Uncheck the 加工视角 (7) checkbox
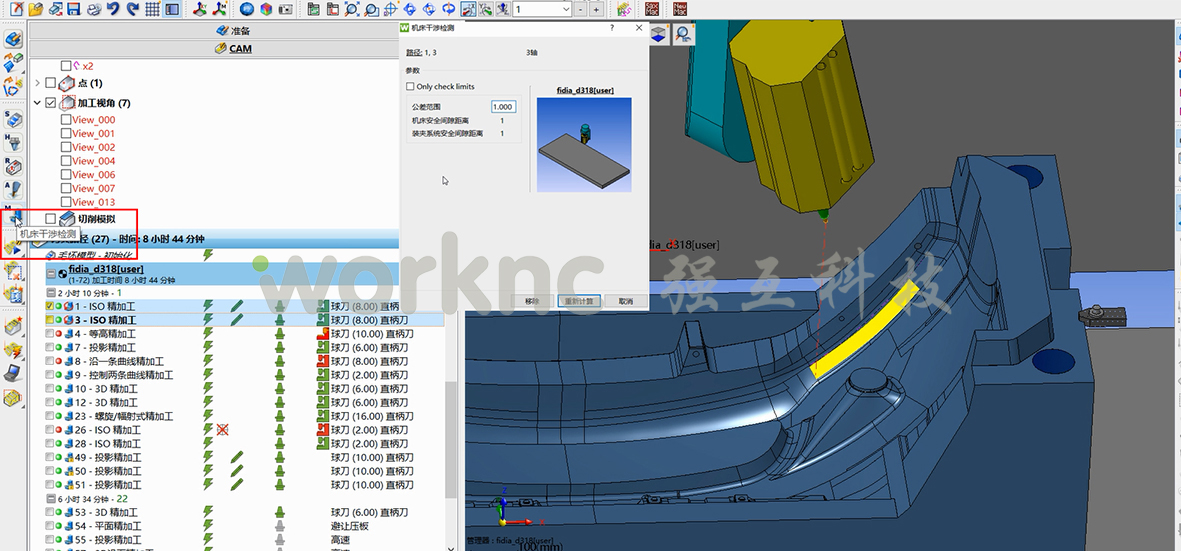 (50, 102)
